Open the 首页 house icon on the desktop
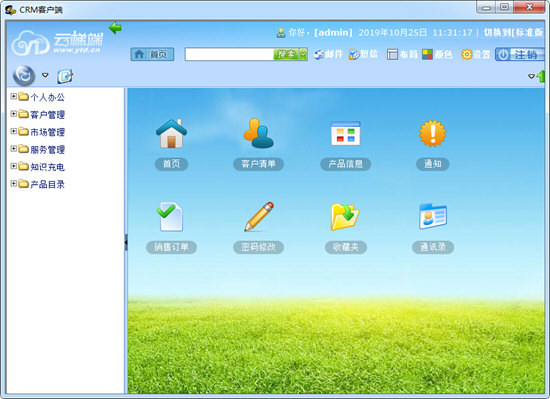This screenshot has height=399, width=550. pyautogui.click(x=171, y=134)
